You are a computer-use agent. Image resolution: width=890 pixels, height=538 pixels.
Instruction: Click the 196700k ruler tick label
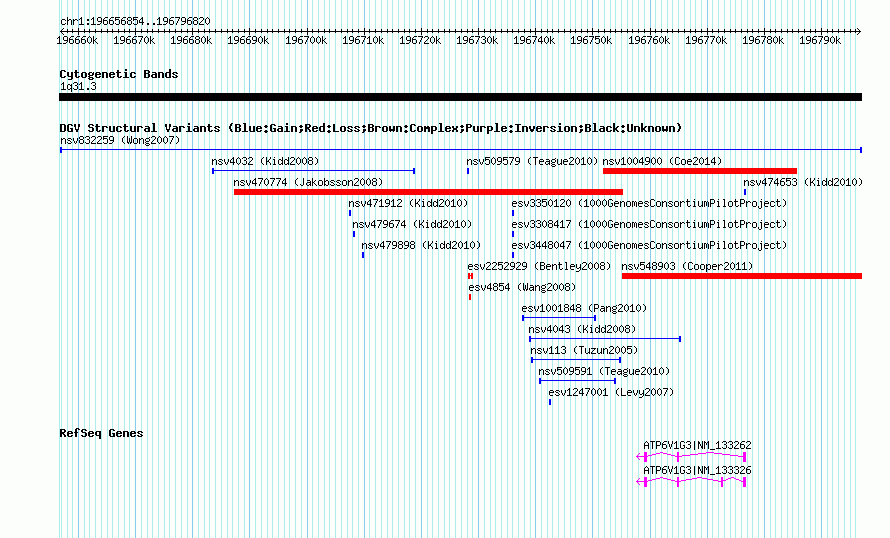tap(306, 40)
